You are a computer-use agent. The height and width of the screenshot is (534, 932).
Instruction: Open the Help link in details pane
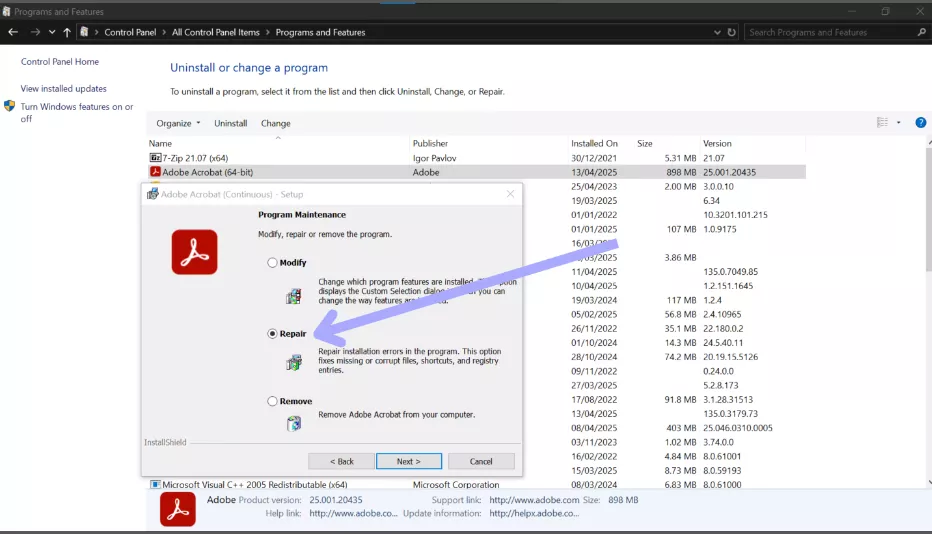[x=353, y=513]
